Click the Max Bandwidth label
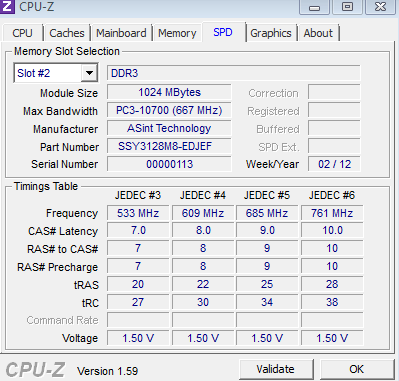Image resolution: width=399 pixels, height=381 pixels. coord(60,111)
